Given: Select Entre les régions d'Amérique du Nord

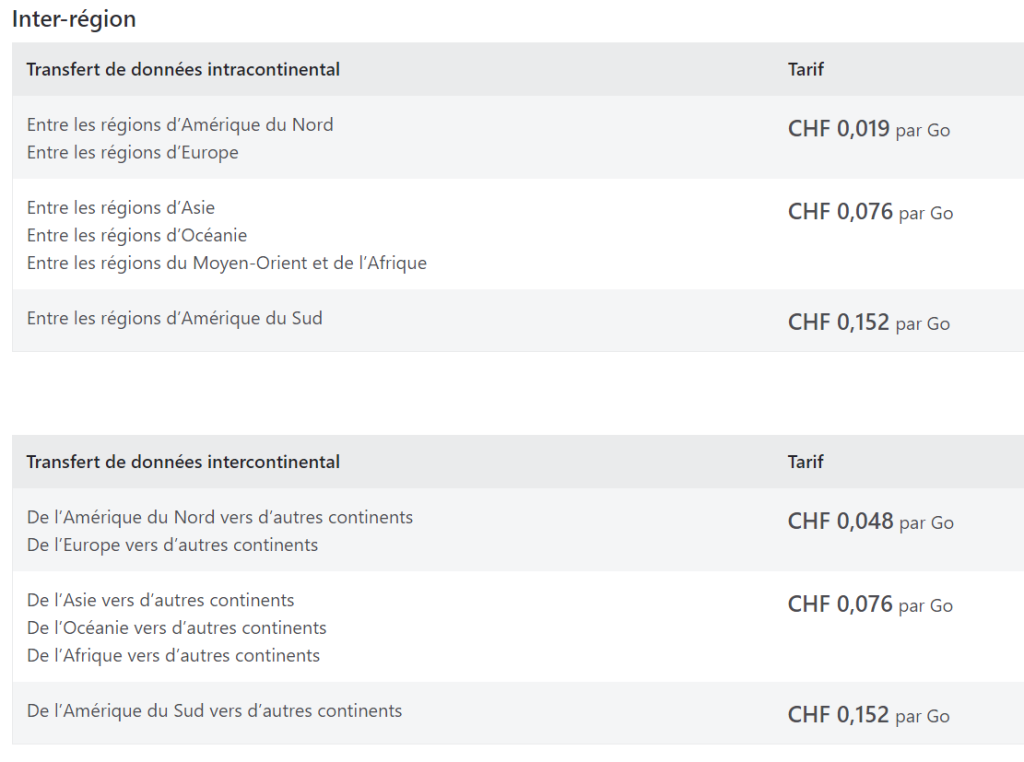Looking at the screenshot, I should click(x=180, y=124).
